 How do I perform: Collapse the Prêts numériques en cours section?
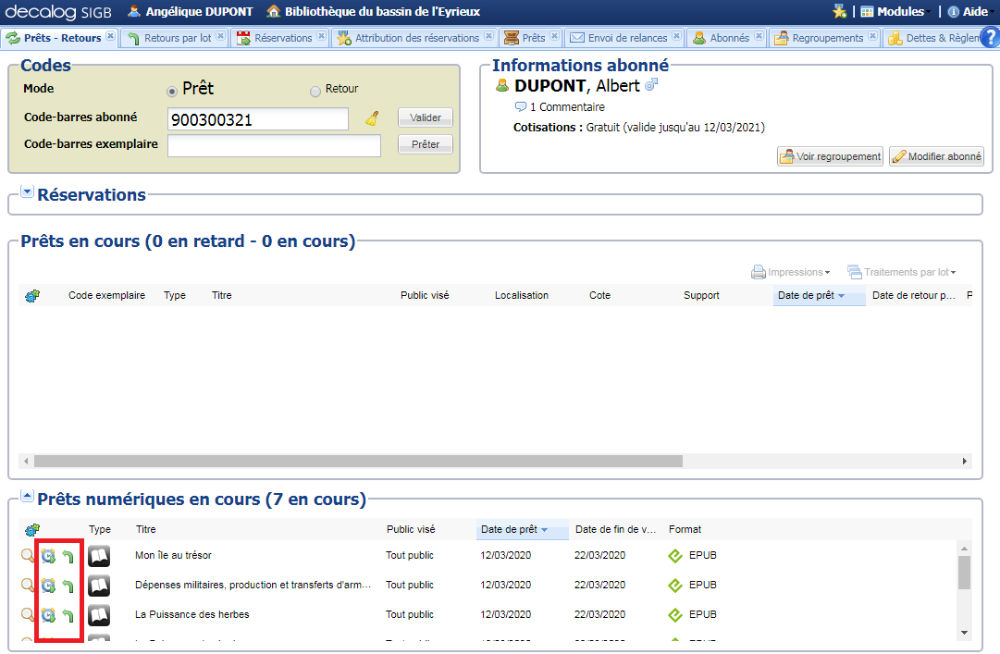click(27, 498)
